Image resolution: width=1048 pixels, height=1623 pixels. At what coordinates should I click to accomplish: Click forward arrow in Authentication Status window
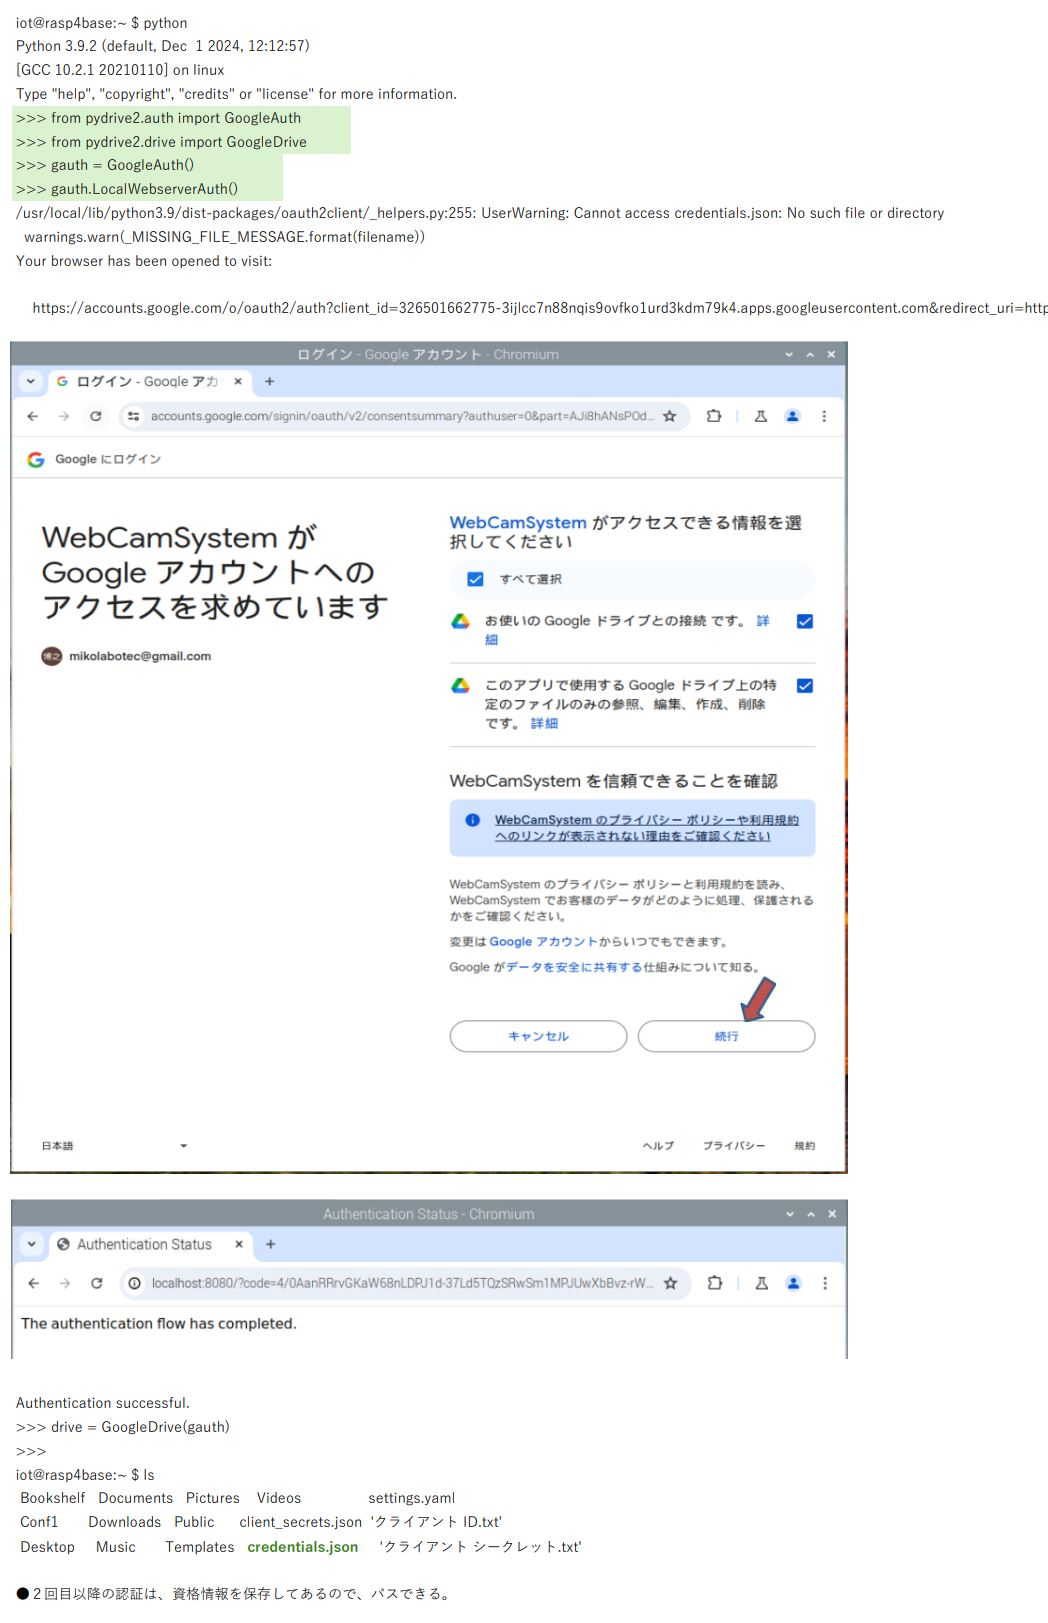pos(65,1283)
